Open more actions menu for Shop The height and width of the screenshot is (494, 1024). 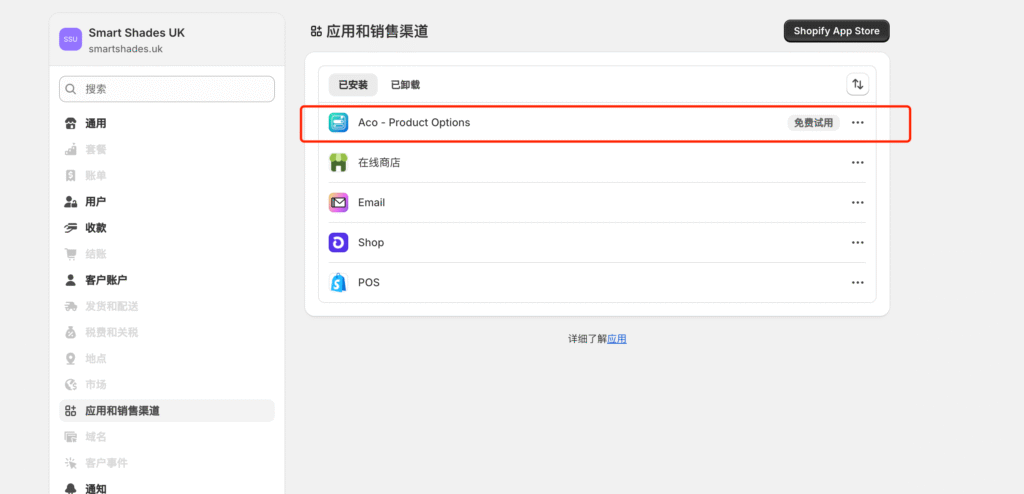[x=857, y=242]
